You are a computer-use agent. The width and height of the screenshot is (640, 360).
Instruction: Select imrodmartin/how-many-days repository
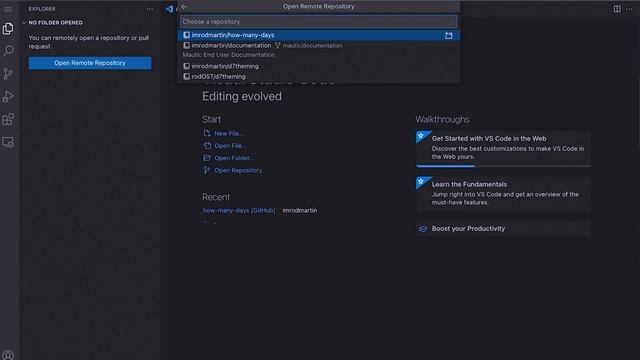pos(319,35)
